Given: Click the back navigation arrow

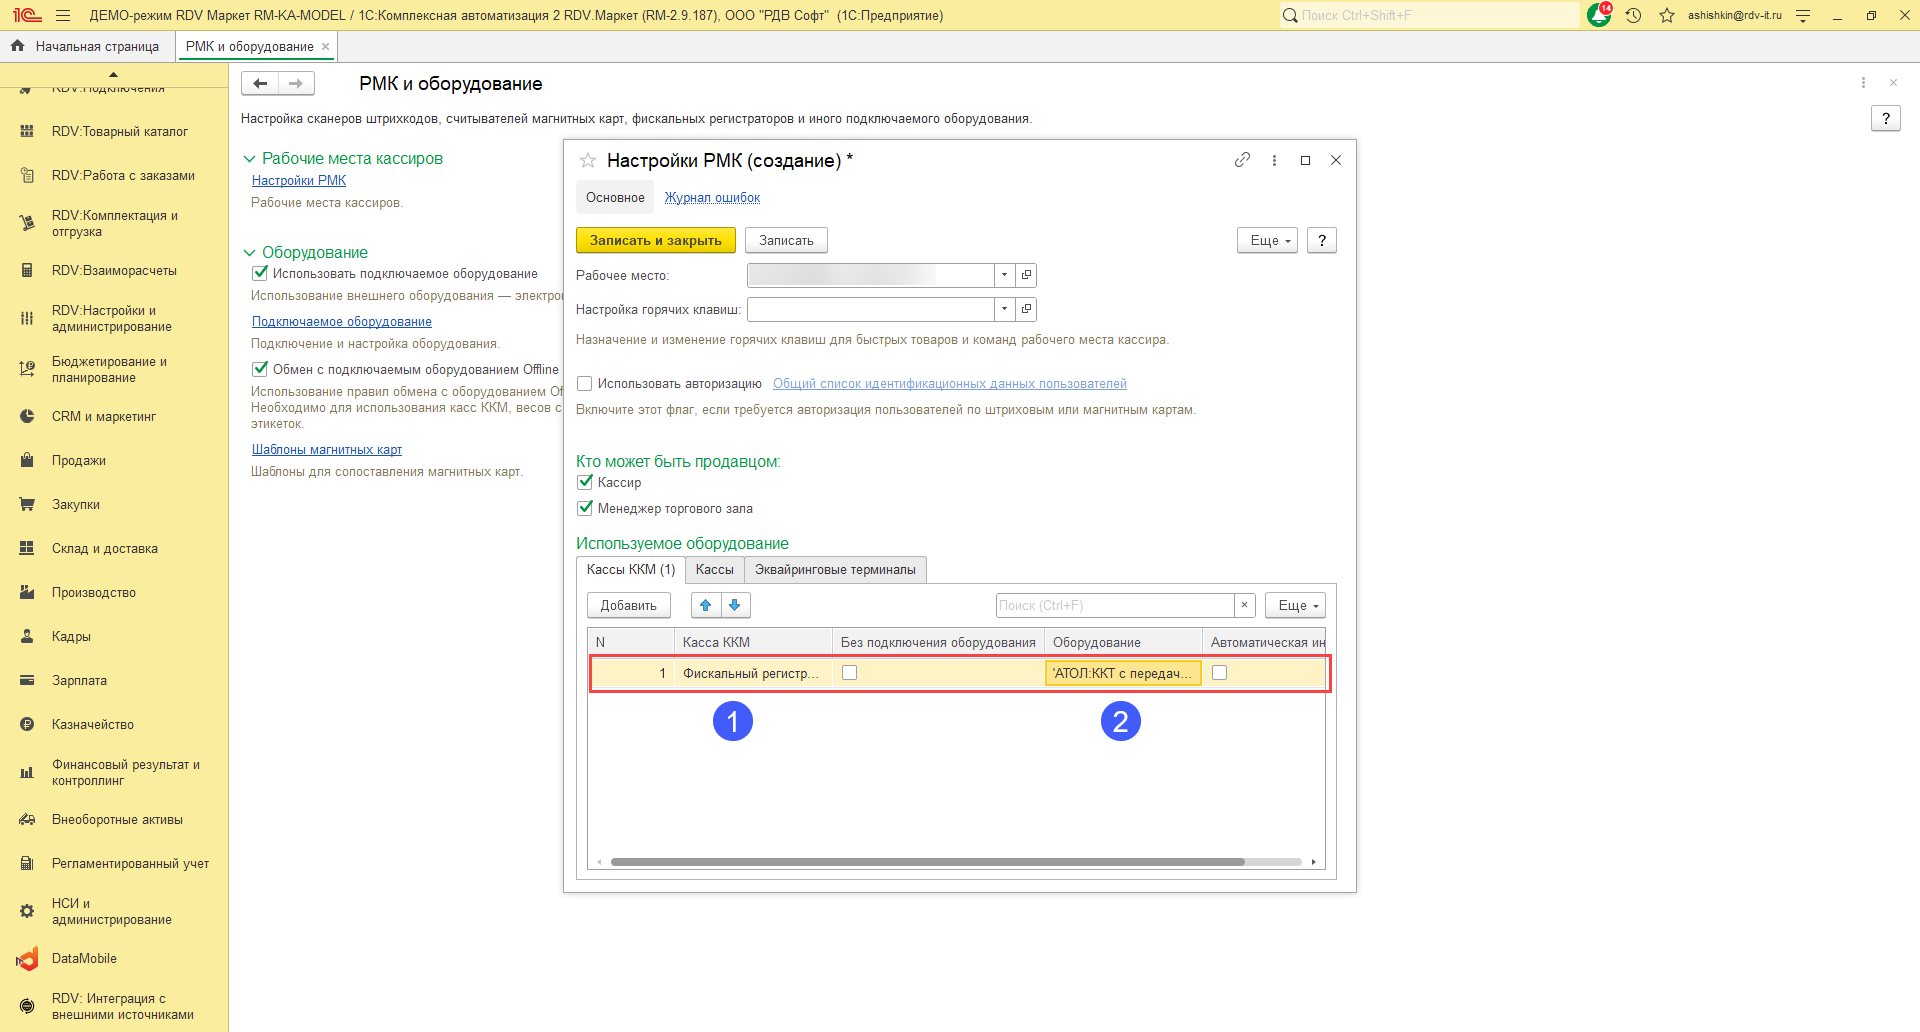Looking at the screenshot, I should click(260, 84).
